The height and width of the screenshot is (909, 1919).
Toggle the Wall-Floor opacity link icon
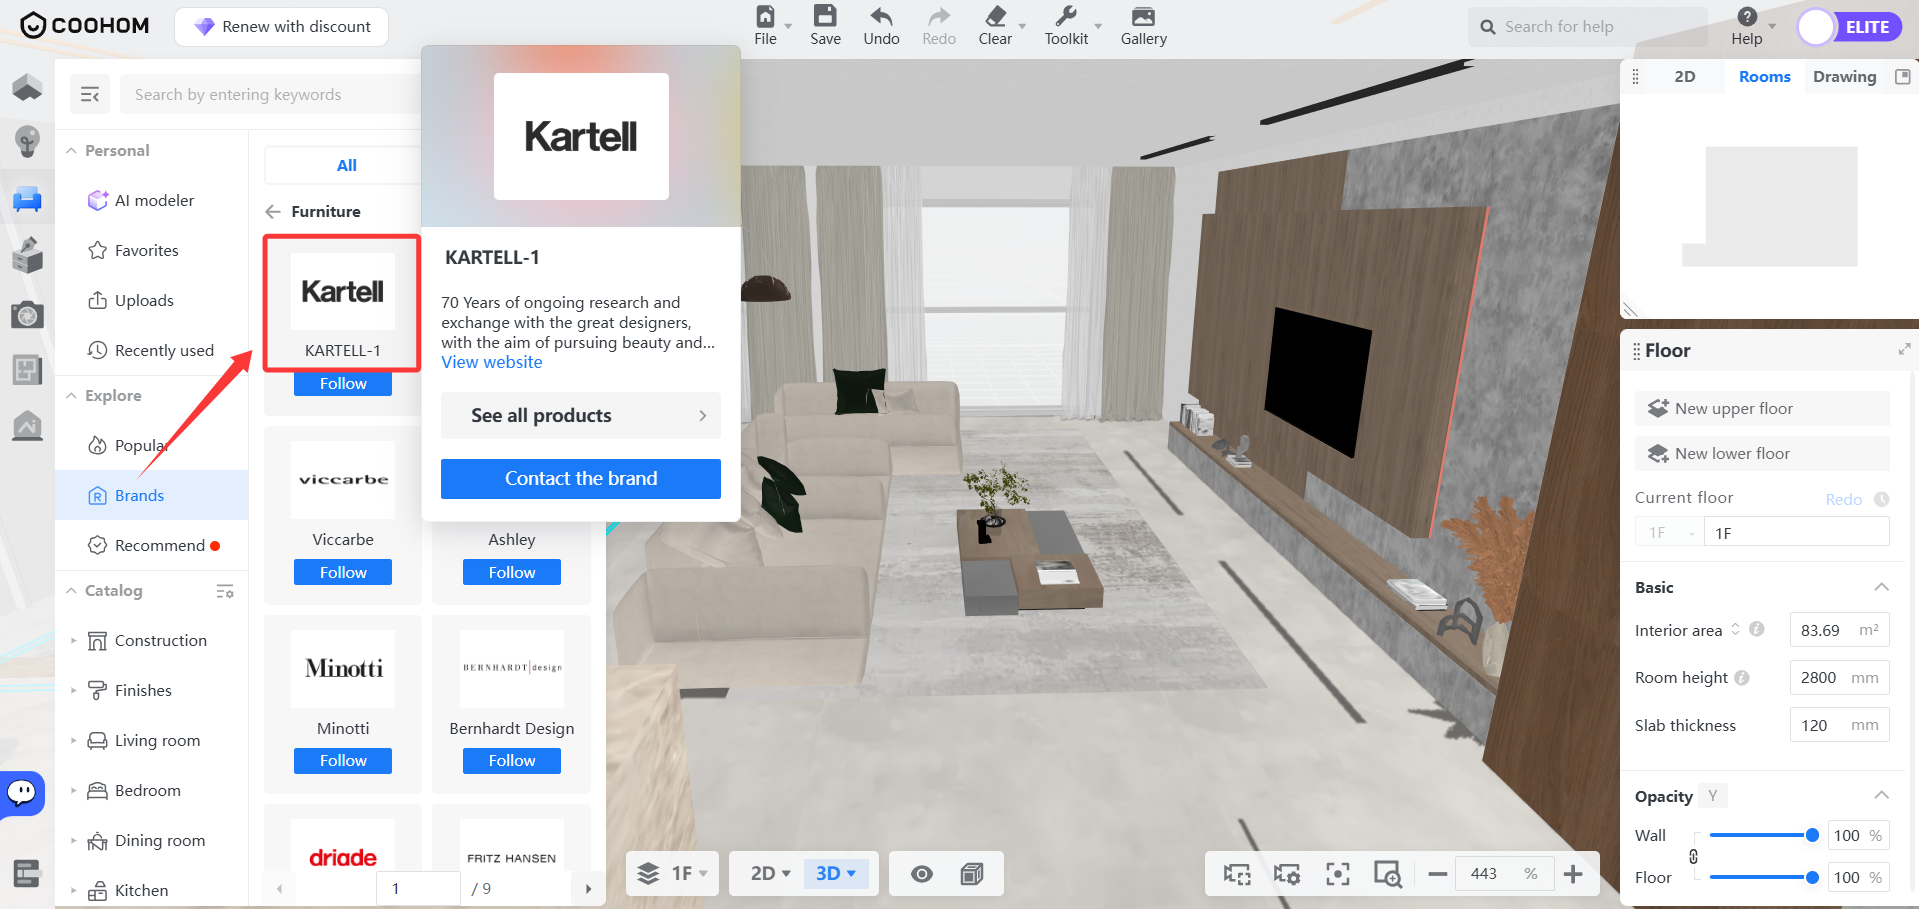(1693, 856)
